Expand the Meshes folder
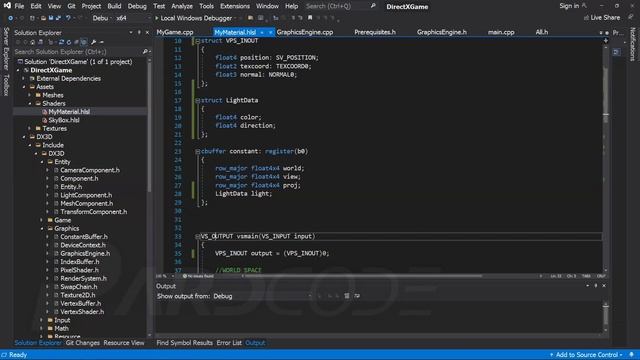 click(x=30, y=95)
